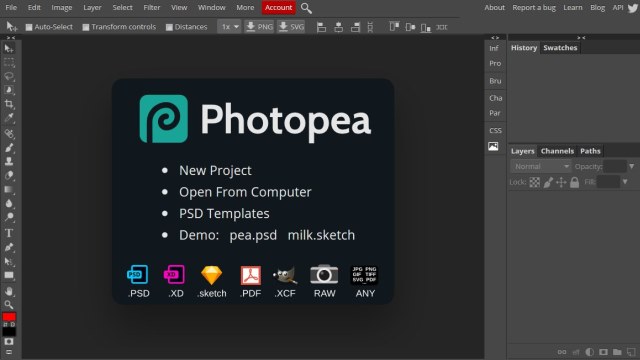Open the Fill dropdown arrow
Image resolution: width=640 pixels, height=360 pixels.
tap(625, 182)
